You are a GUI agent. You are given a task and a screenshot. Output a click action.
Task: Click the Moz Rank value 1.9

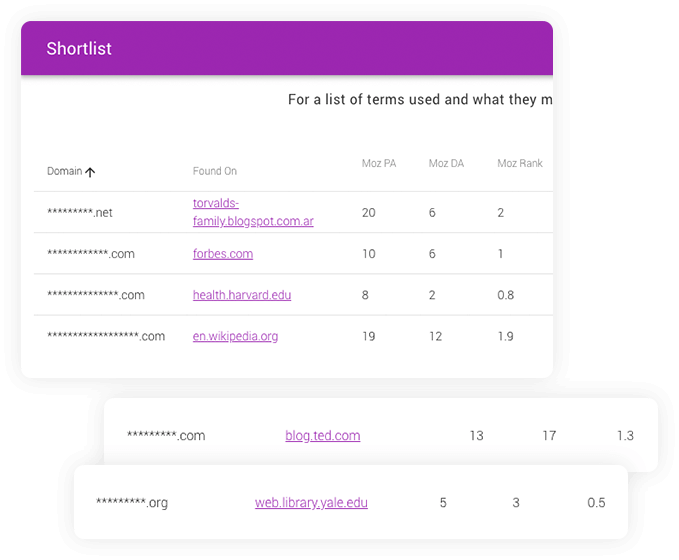[x=505, y=336]
